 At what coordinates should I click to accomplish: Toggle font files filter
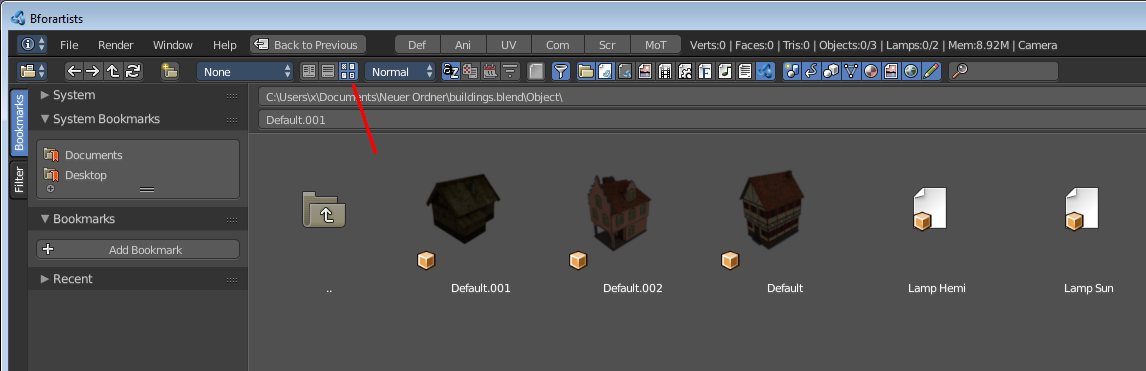pyautogui.click(x=705, y=71)
